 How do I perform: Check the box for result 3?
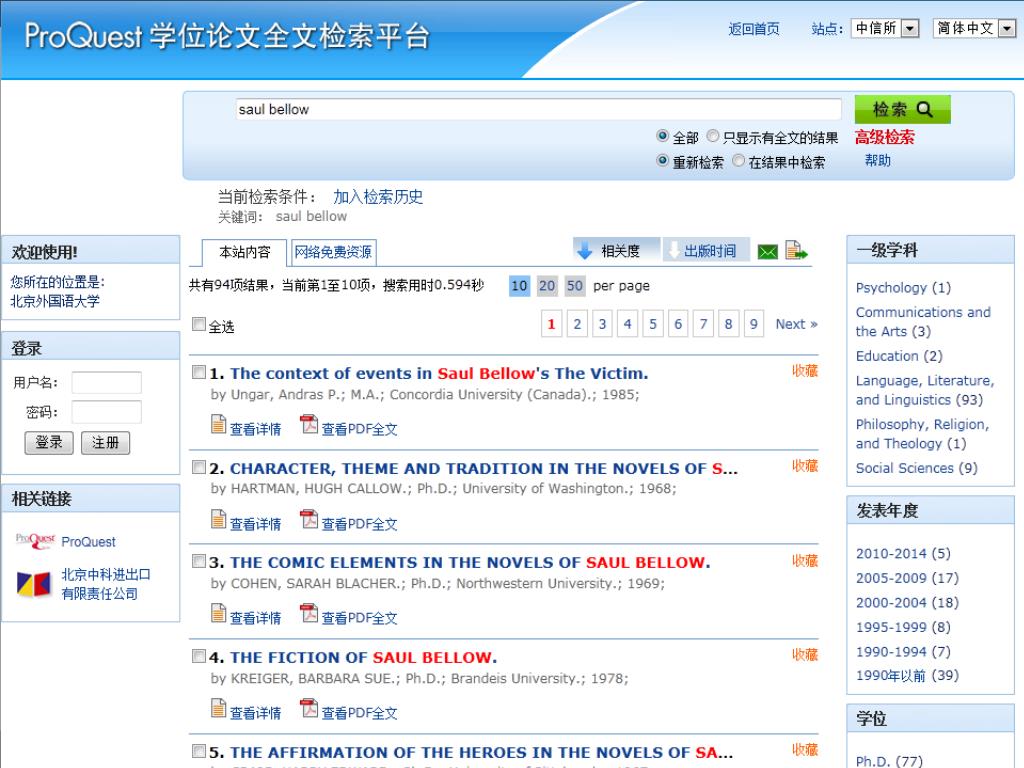[x=199, y=561]
